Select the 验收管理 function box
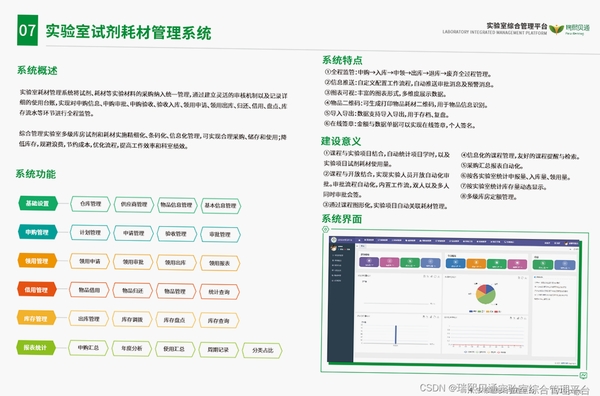 (176, 234)
